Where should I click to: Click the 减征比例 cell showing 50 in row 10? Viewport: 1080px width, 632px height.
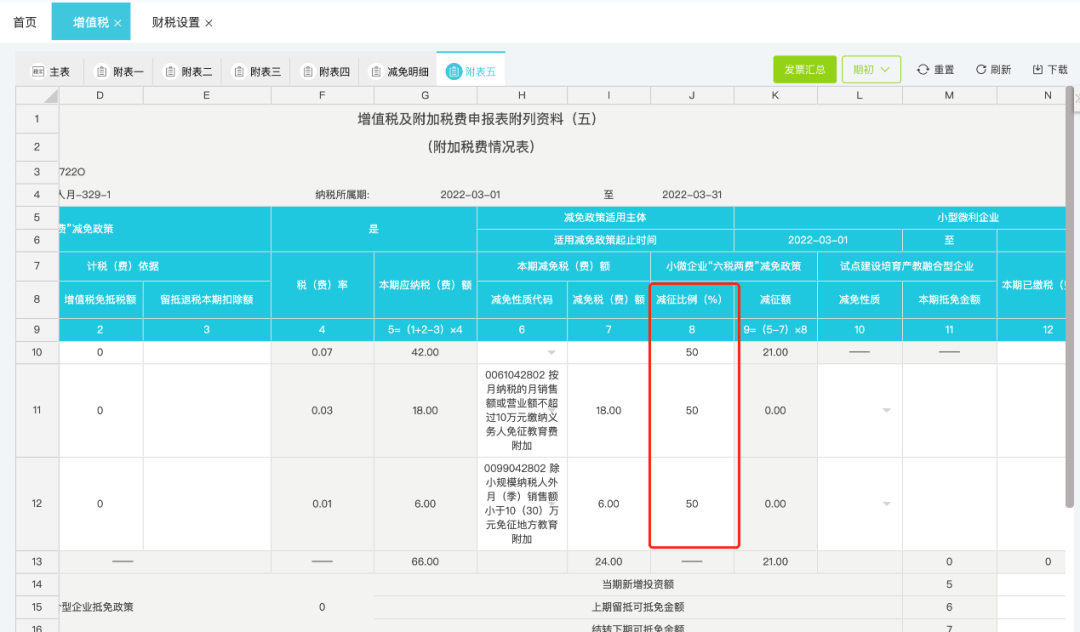pos(692,352)
